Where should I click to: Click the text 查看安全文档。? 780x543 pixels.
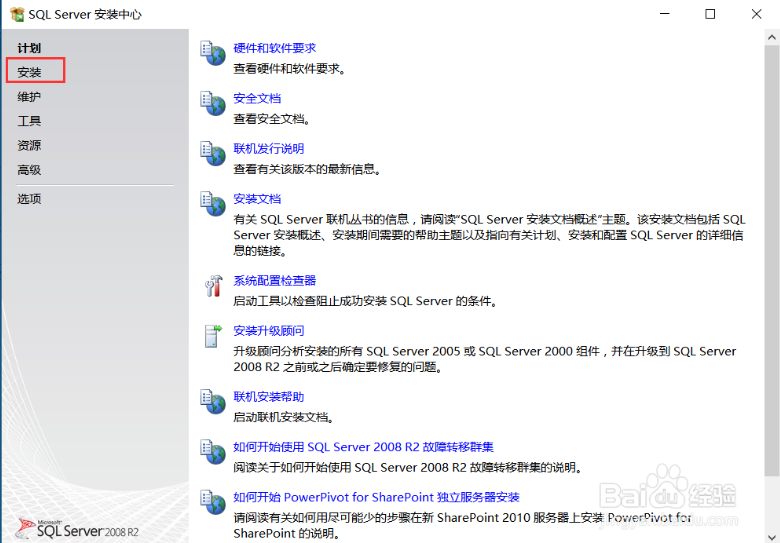click(272, 119)
